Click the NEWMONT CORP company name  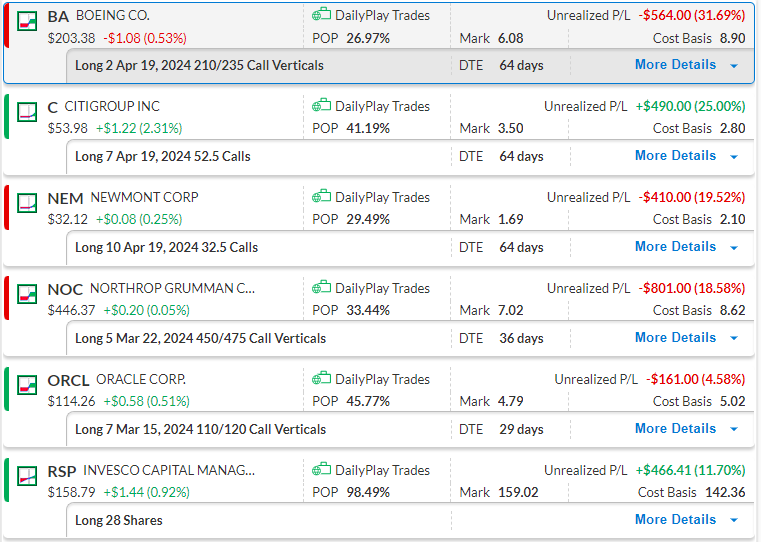[x=145, y=197]
